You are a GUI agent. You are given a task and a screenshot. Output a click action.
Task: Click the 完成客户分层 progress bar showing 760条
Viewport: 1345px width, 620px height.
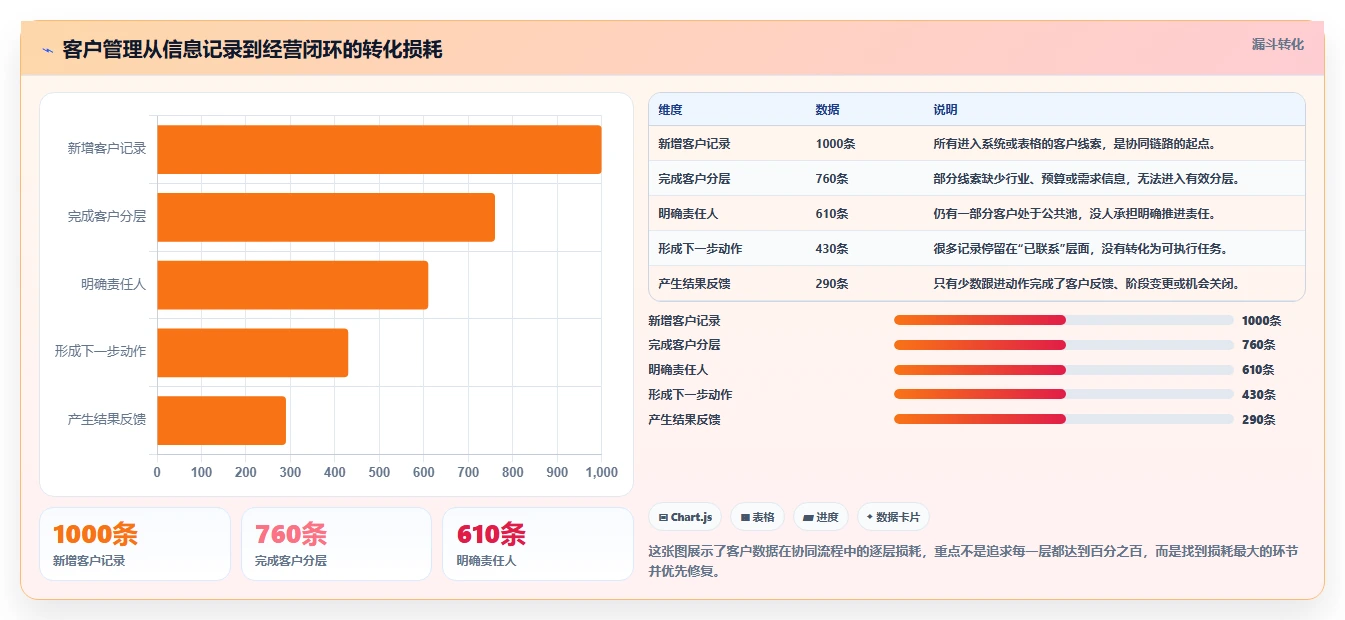click(1063, 345)
